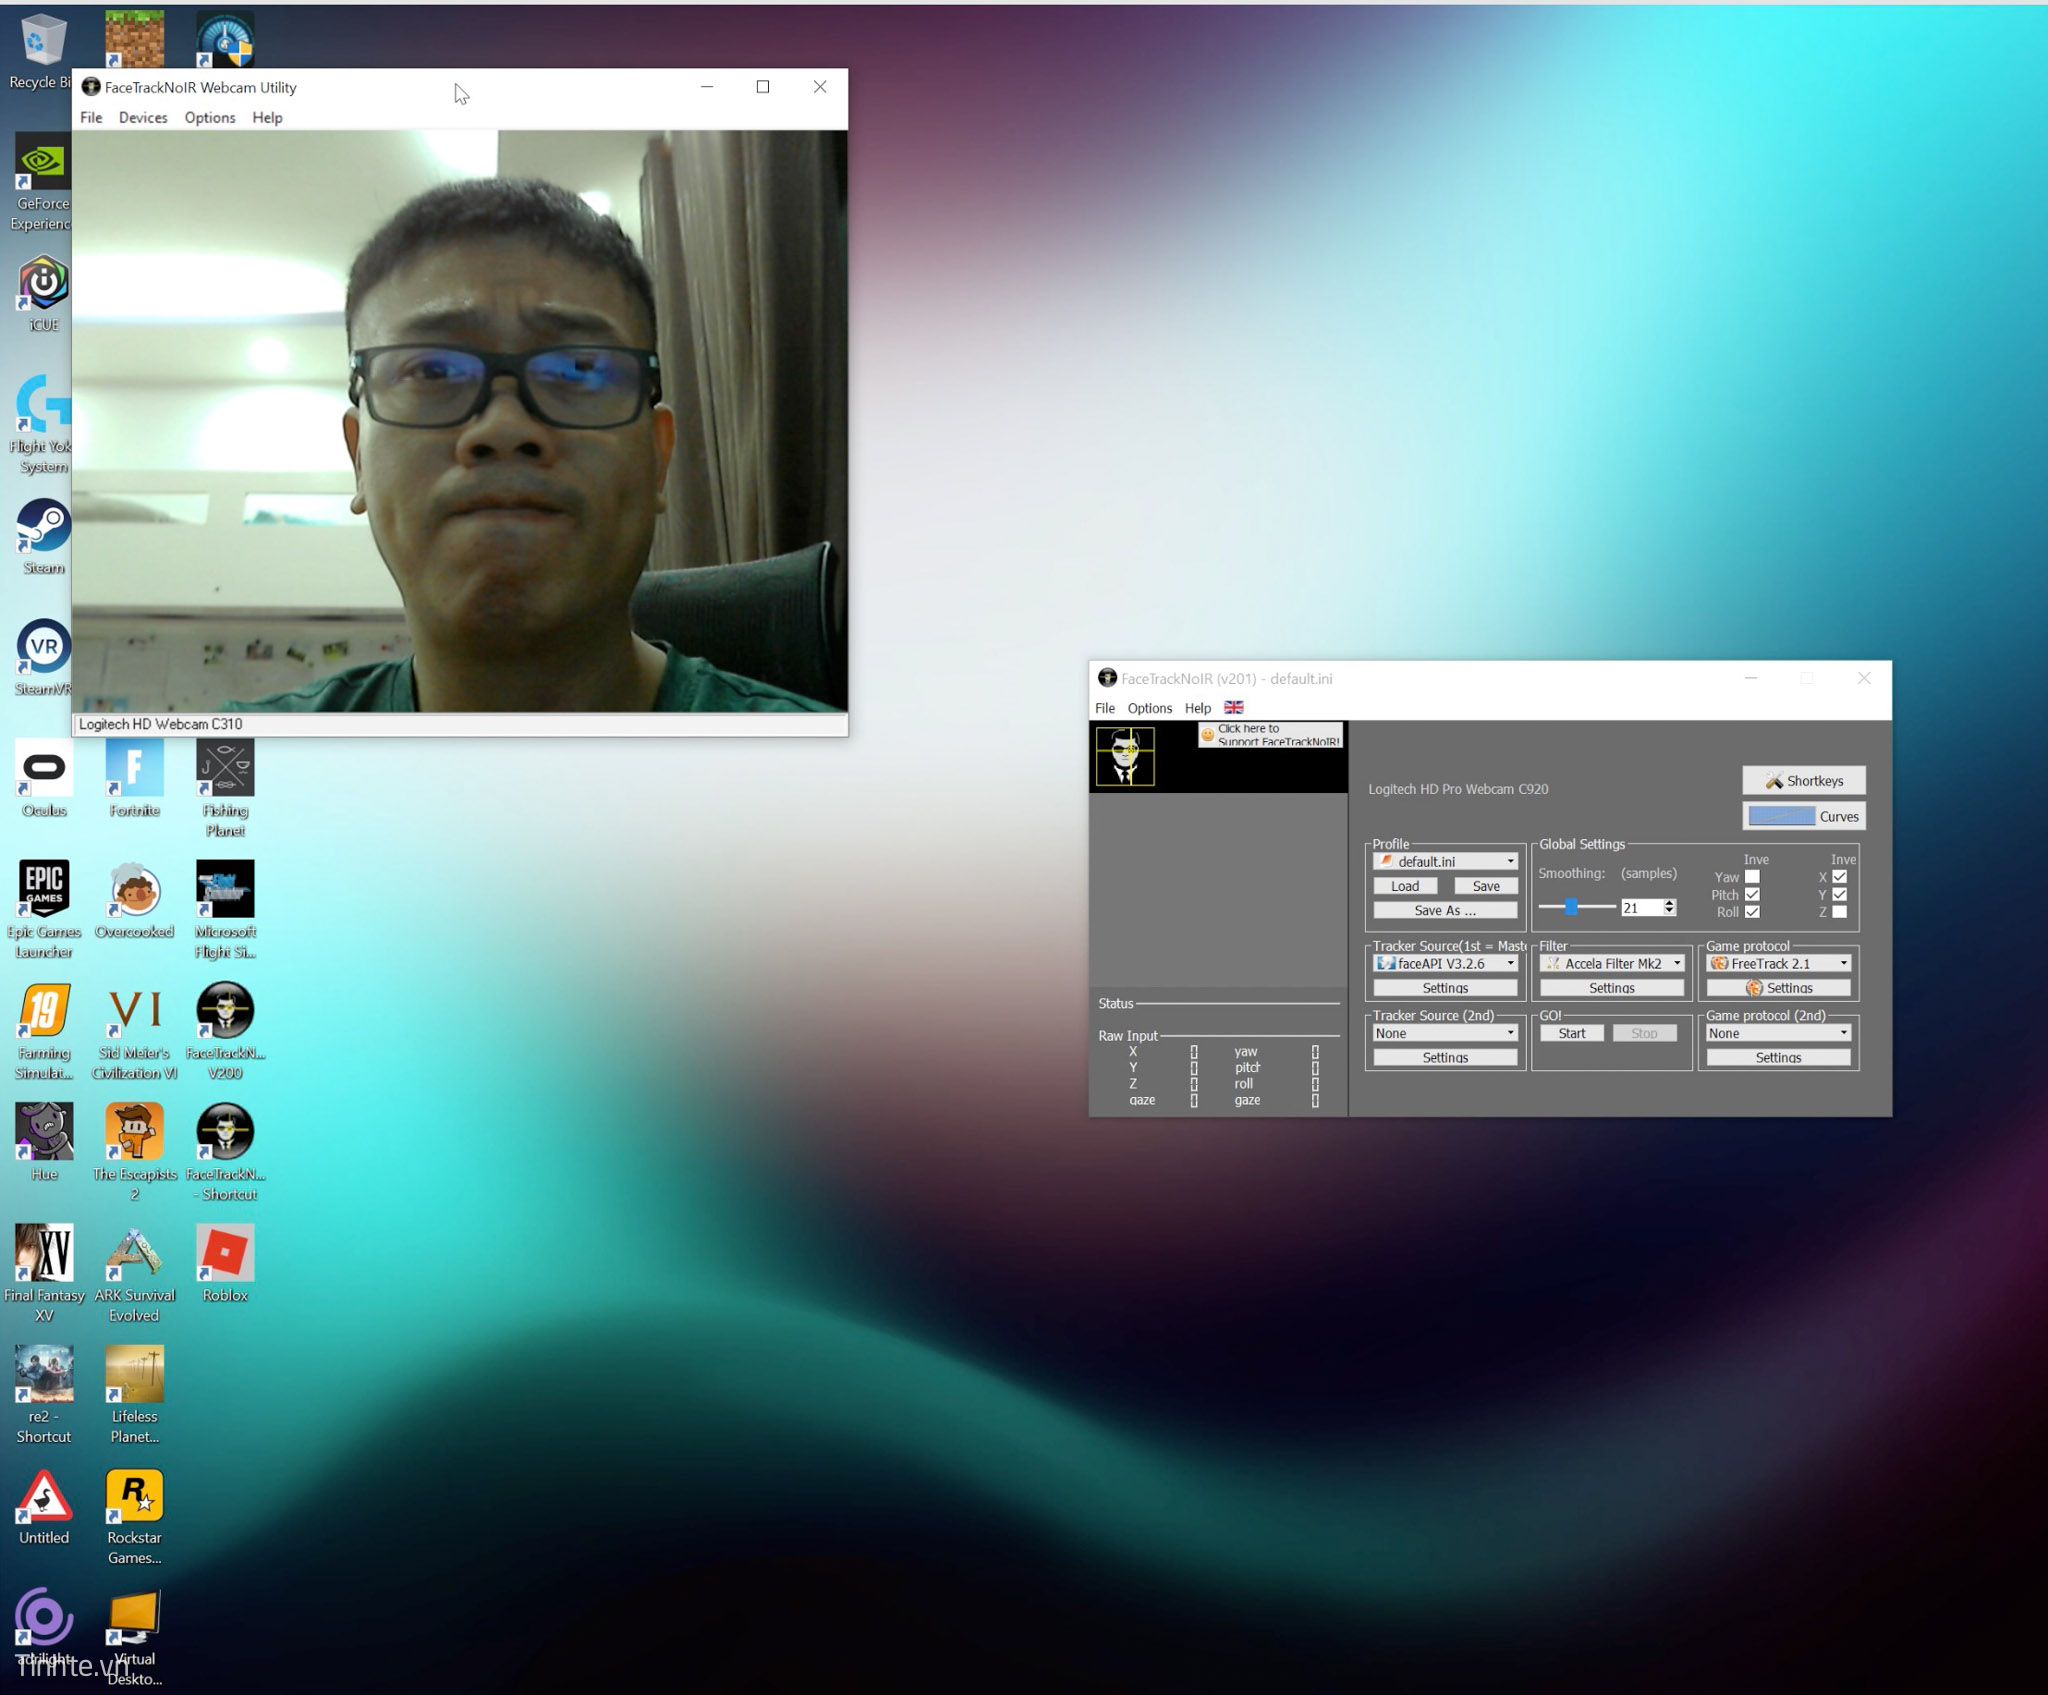Open Devices menu in Webcam Utility window
The height and width of the screenshot is (1695, 2048).
click(143, 117)
